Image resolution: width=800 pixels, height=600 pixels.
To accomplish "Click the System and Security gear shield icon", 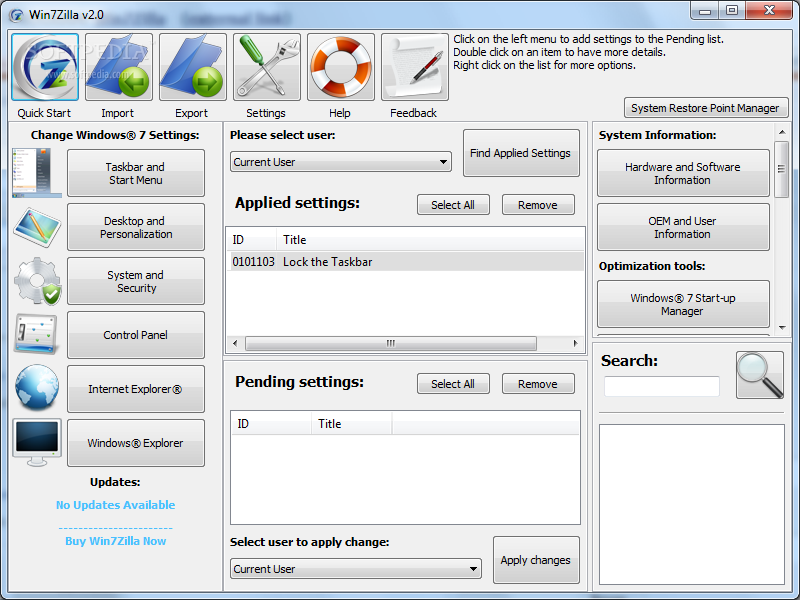I will pyautogui.click(x=37, y=281).
